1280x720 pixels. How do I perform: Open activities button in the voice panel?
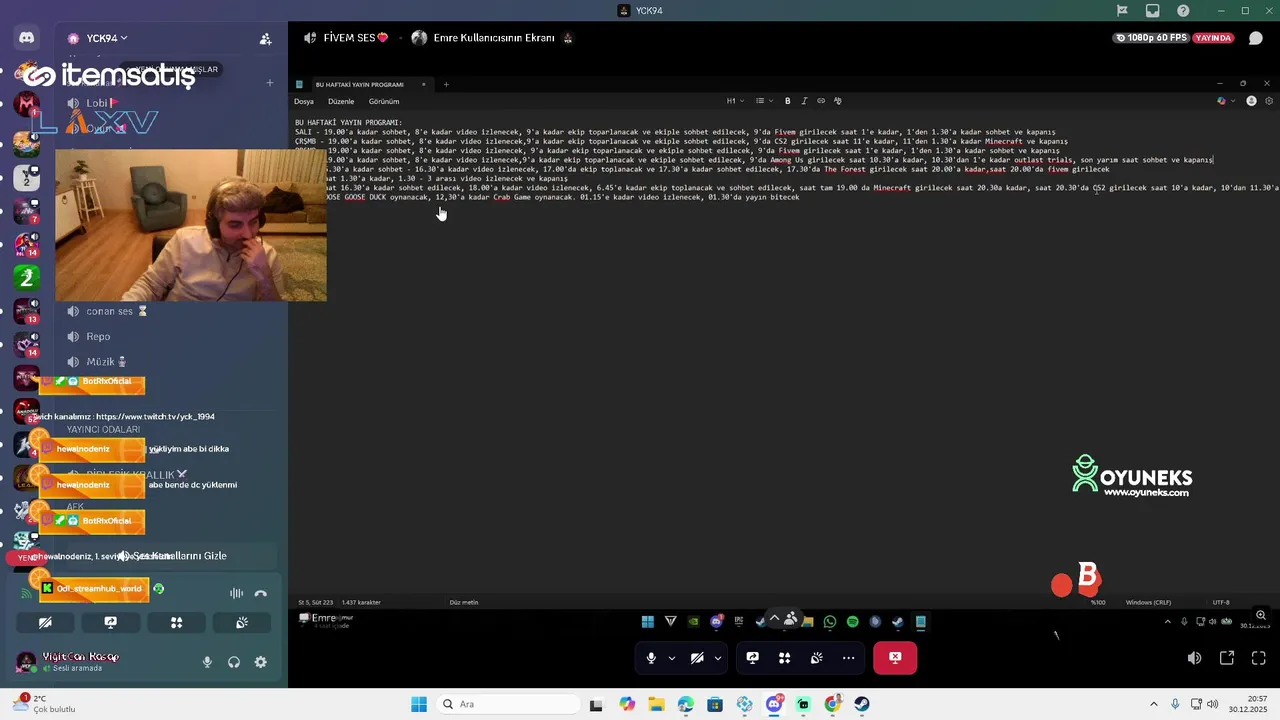176,622
